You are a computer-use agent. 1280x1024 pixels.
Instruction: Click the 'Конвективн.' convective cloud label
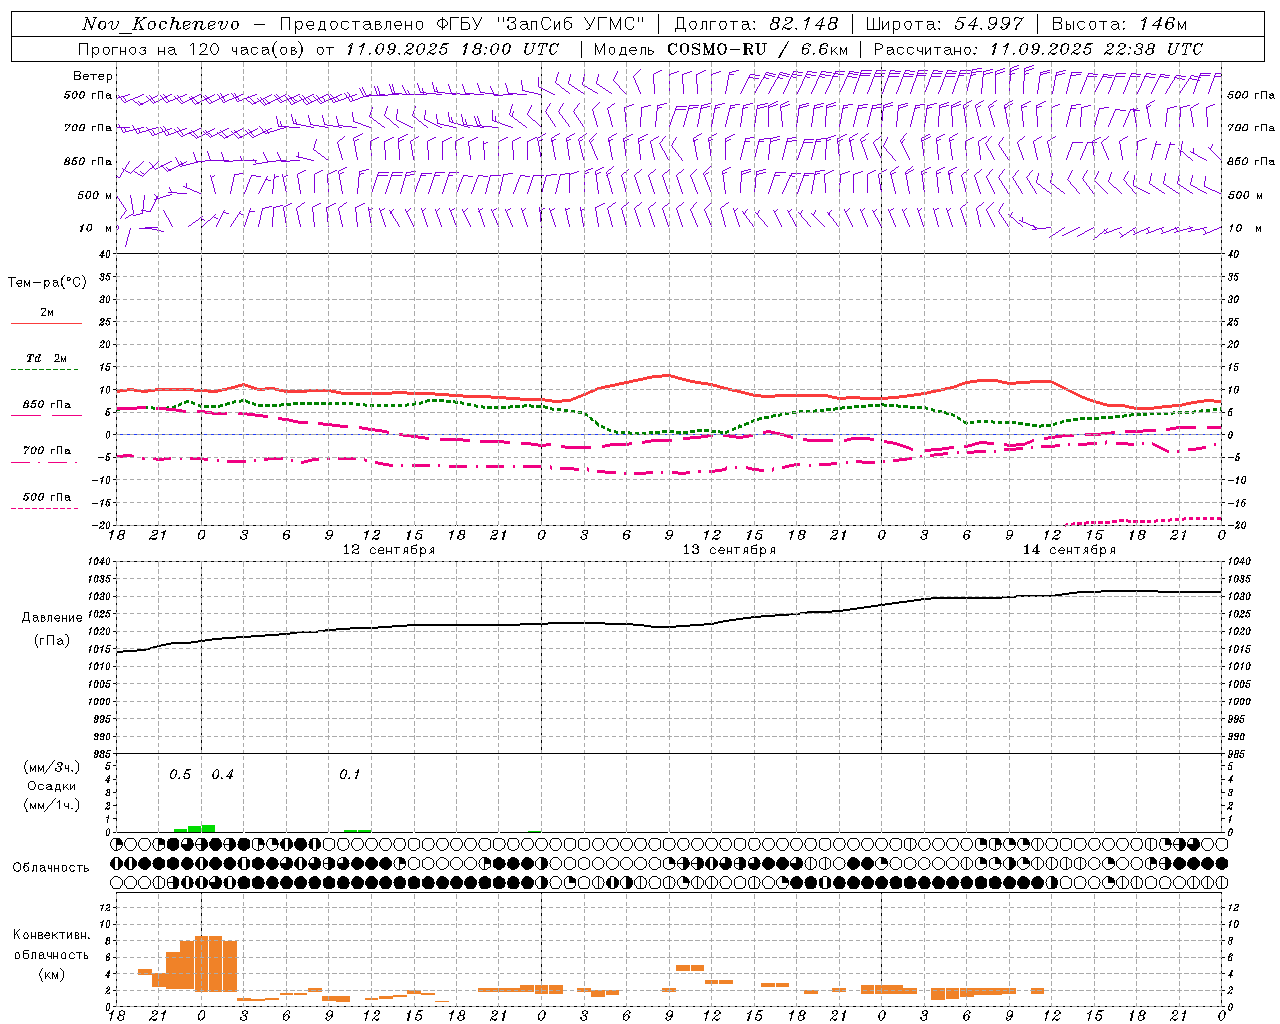point(52,935)
